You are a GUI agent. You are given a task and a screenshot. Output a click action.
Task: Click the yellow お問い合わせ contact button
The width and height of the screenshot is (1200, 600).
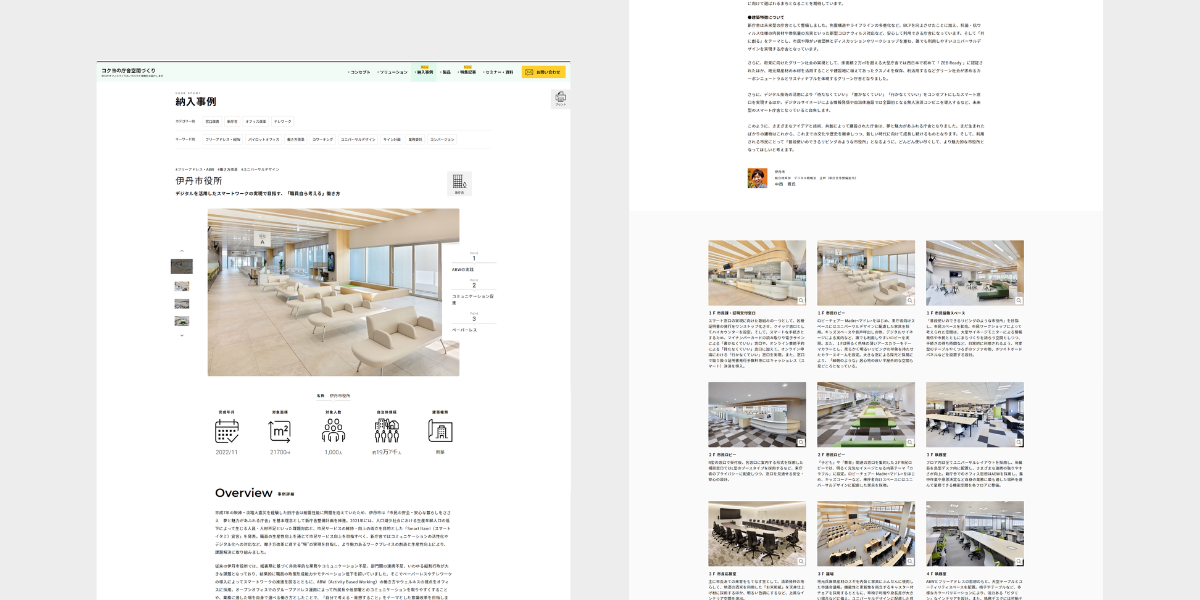543,72
